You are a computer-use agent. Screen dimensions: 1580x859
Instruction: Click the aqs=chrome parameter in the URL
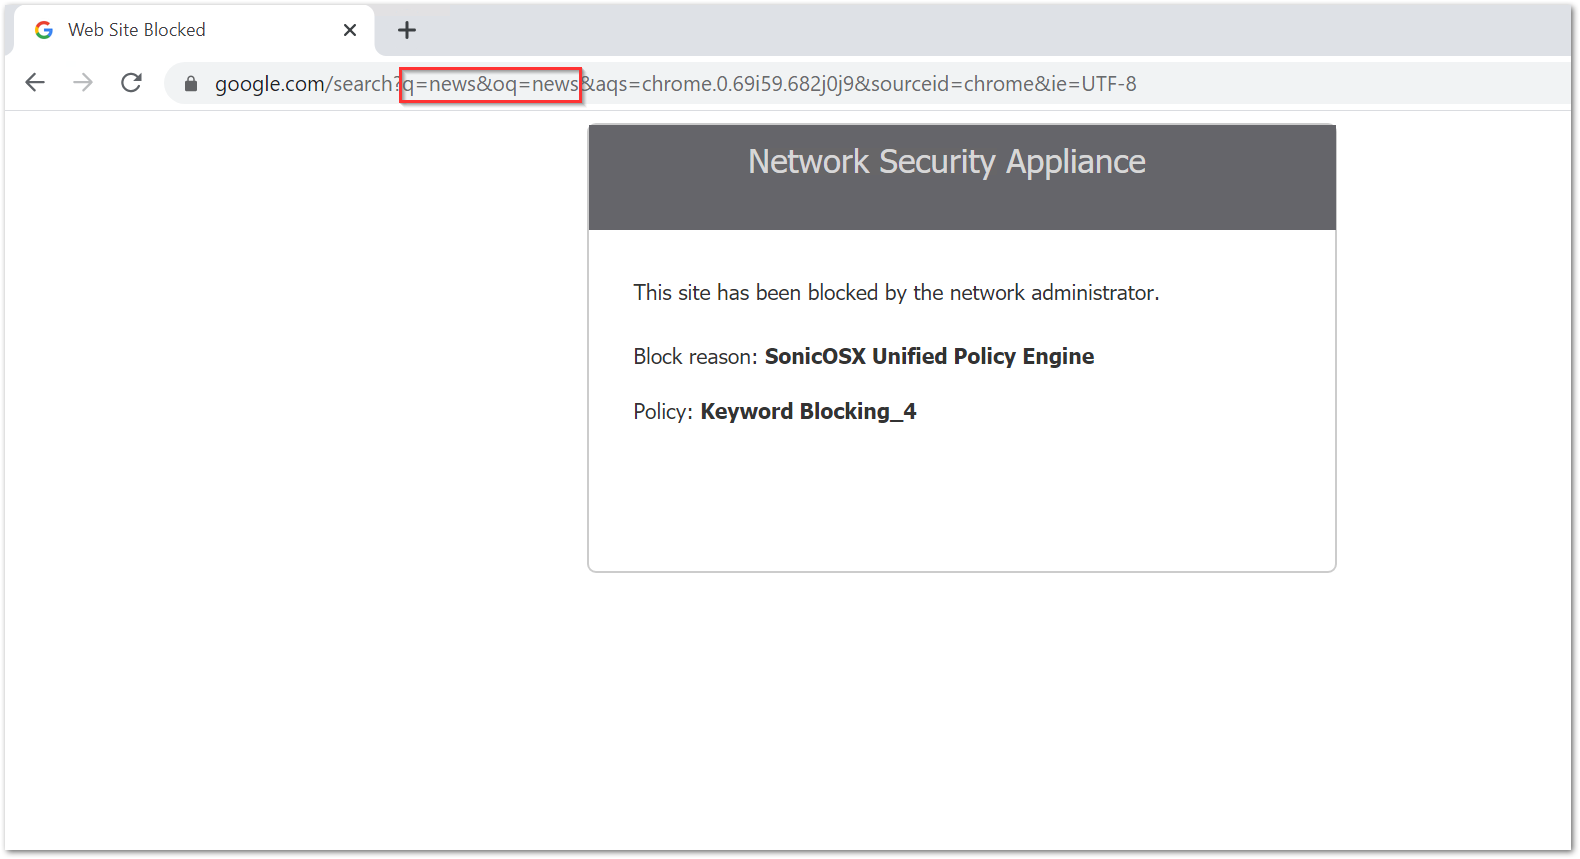654,84
